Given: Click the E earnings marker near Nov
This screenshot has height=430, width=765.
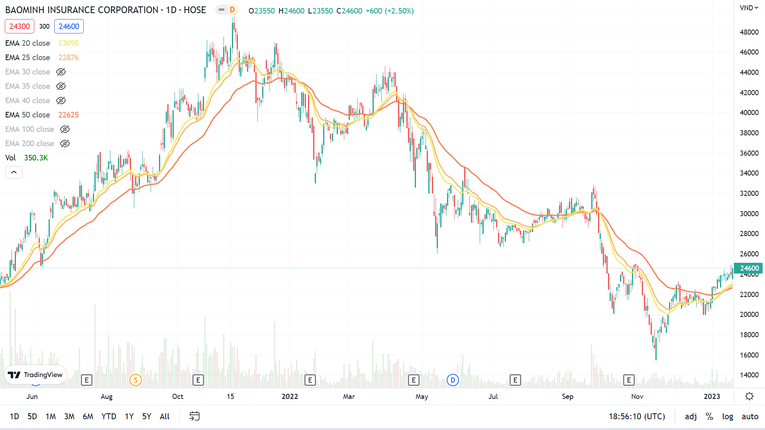Looking at the screenshot, I should (x=629, y=380).
